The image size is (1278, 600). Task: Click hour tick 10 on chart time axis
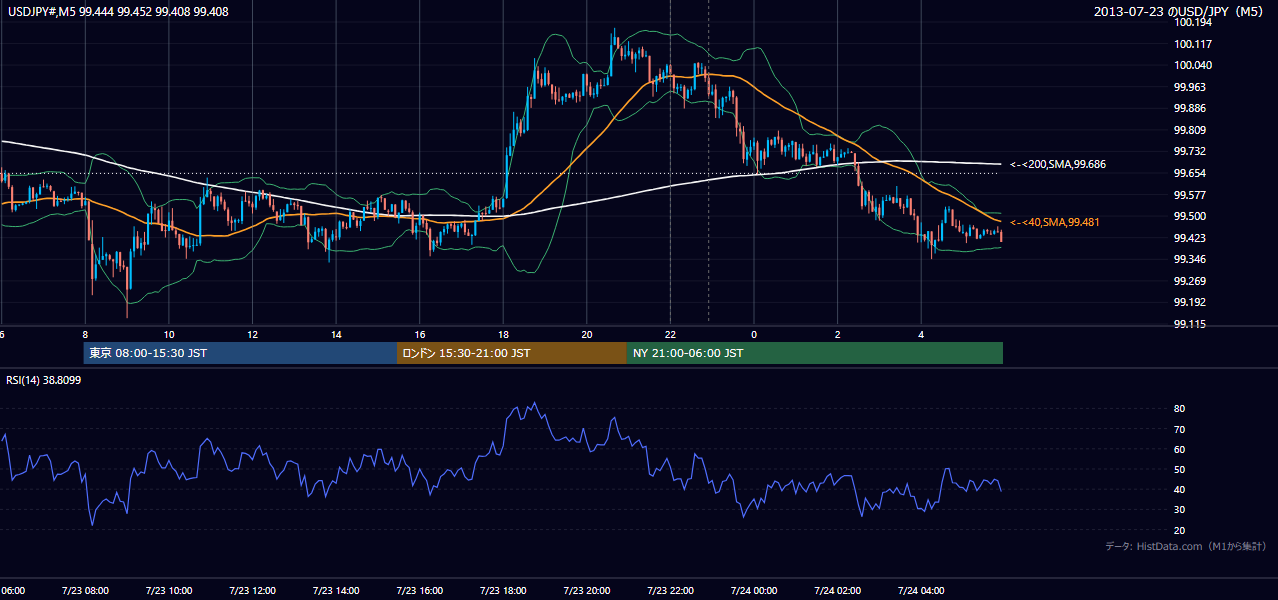coord(169,335)
